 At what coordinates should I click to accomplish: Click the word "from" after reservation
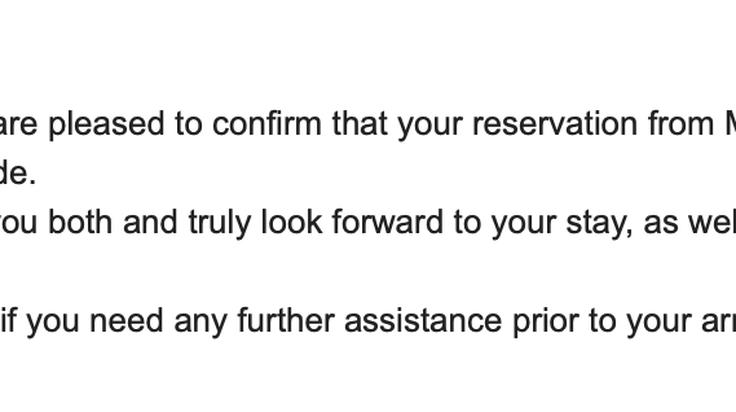click(682, 124)
